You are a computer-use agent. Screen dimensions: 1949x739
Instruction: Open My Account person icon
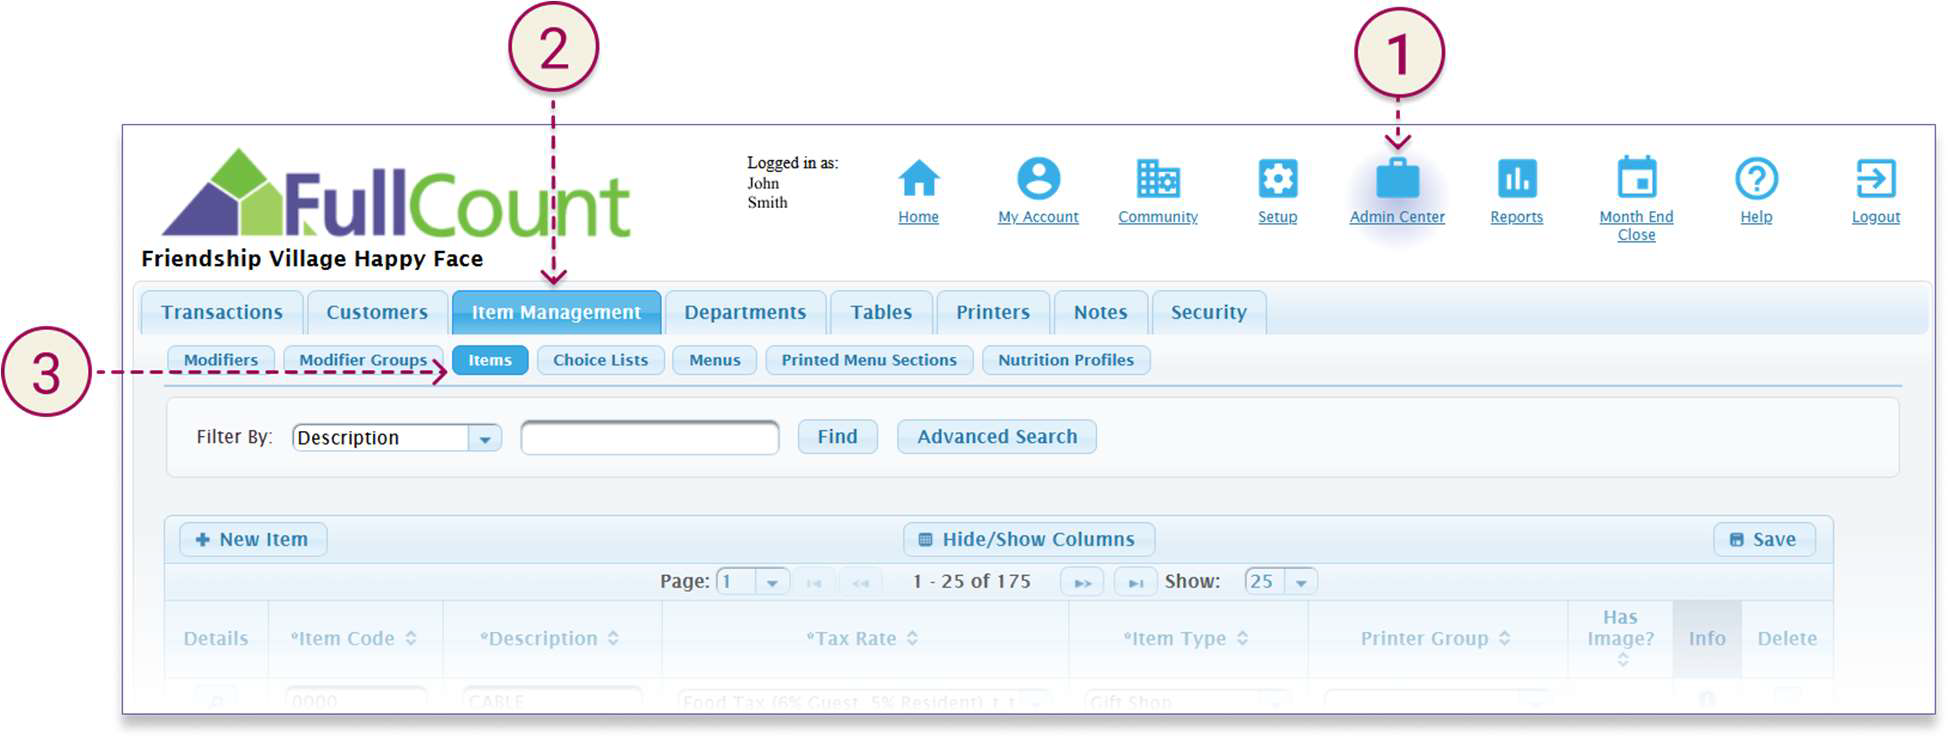[1038, 180]
